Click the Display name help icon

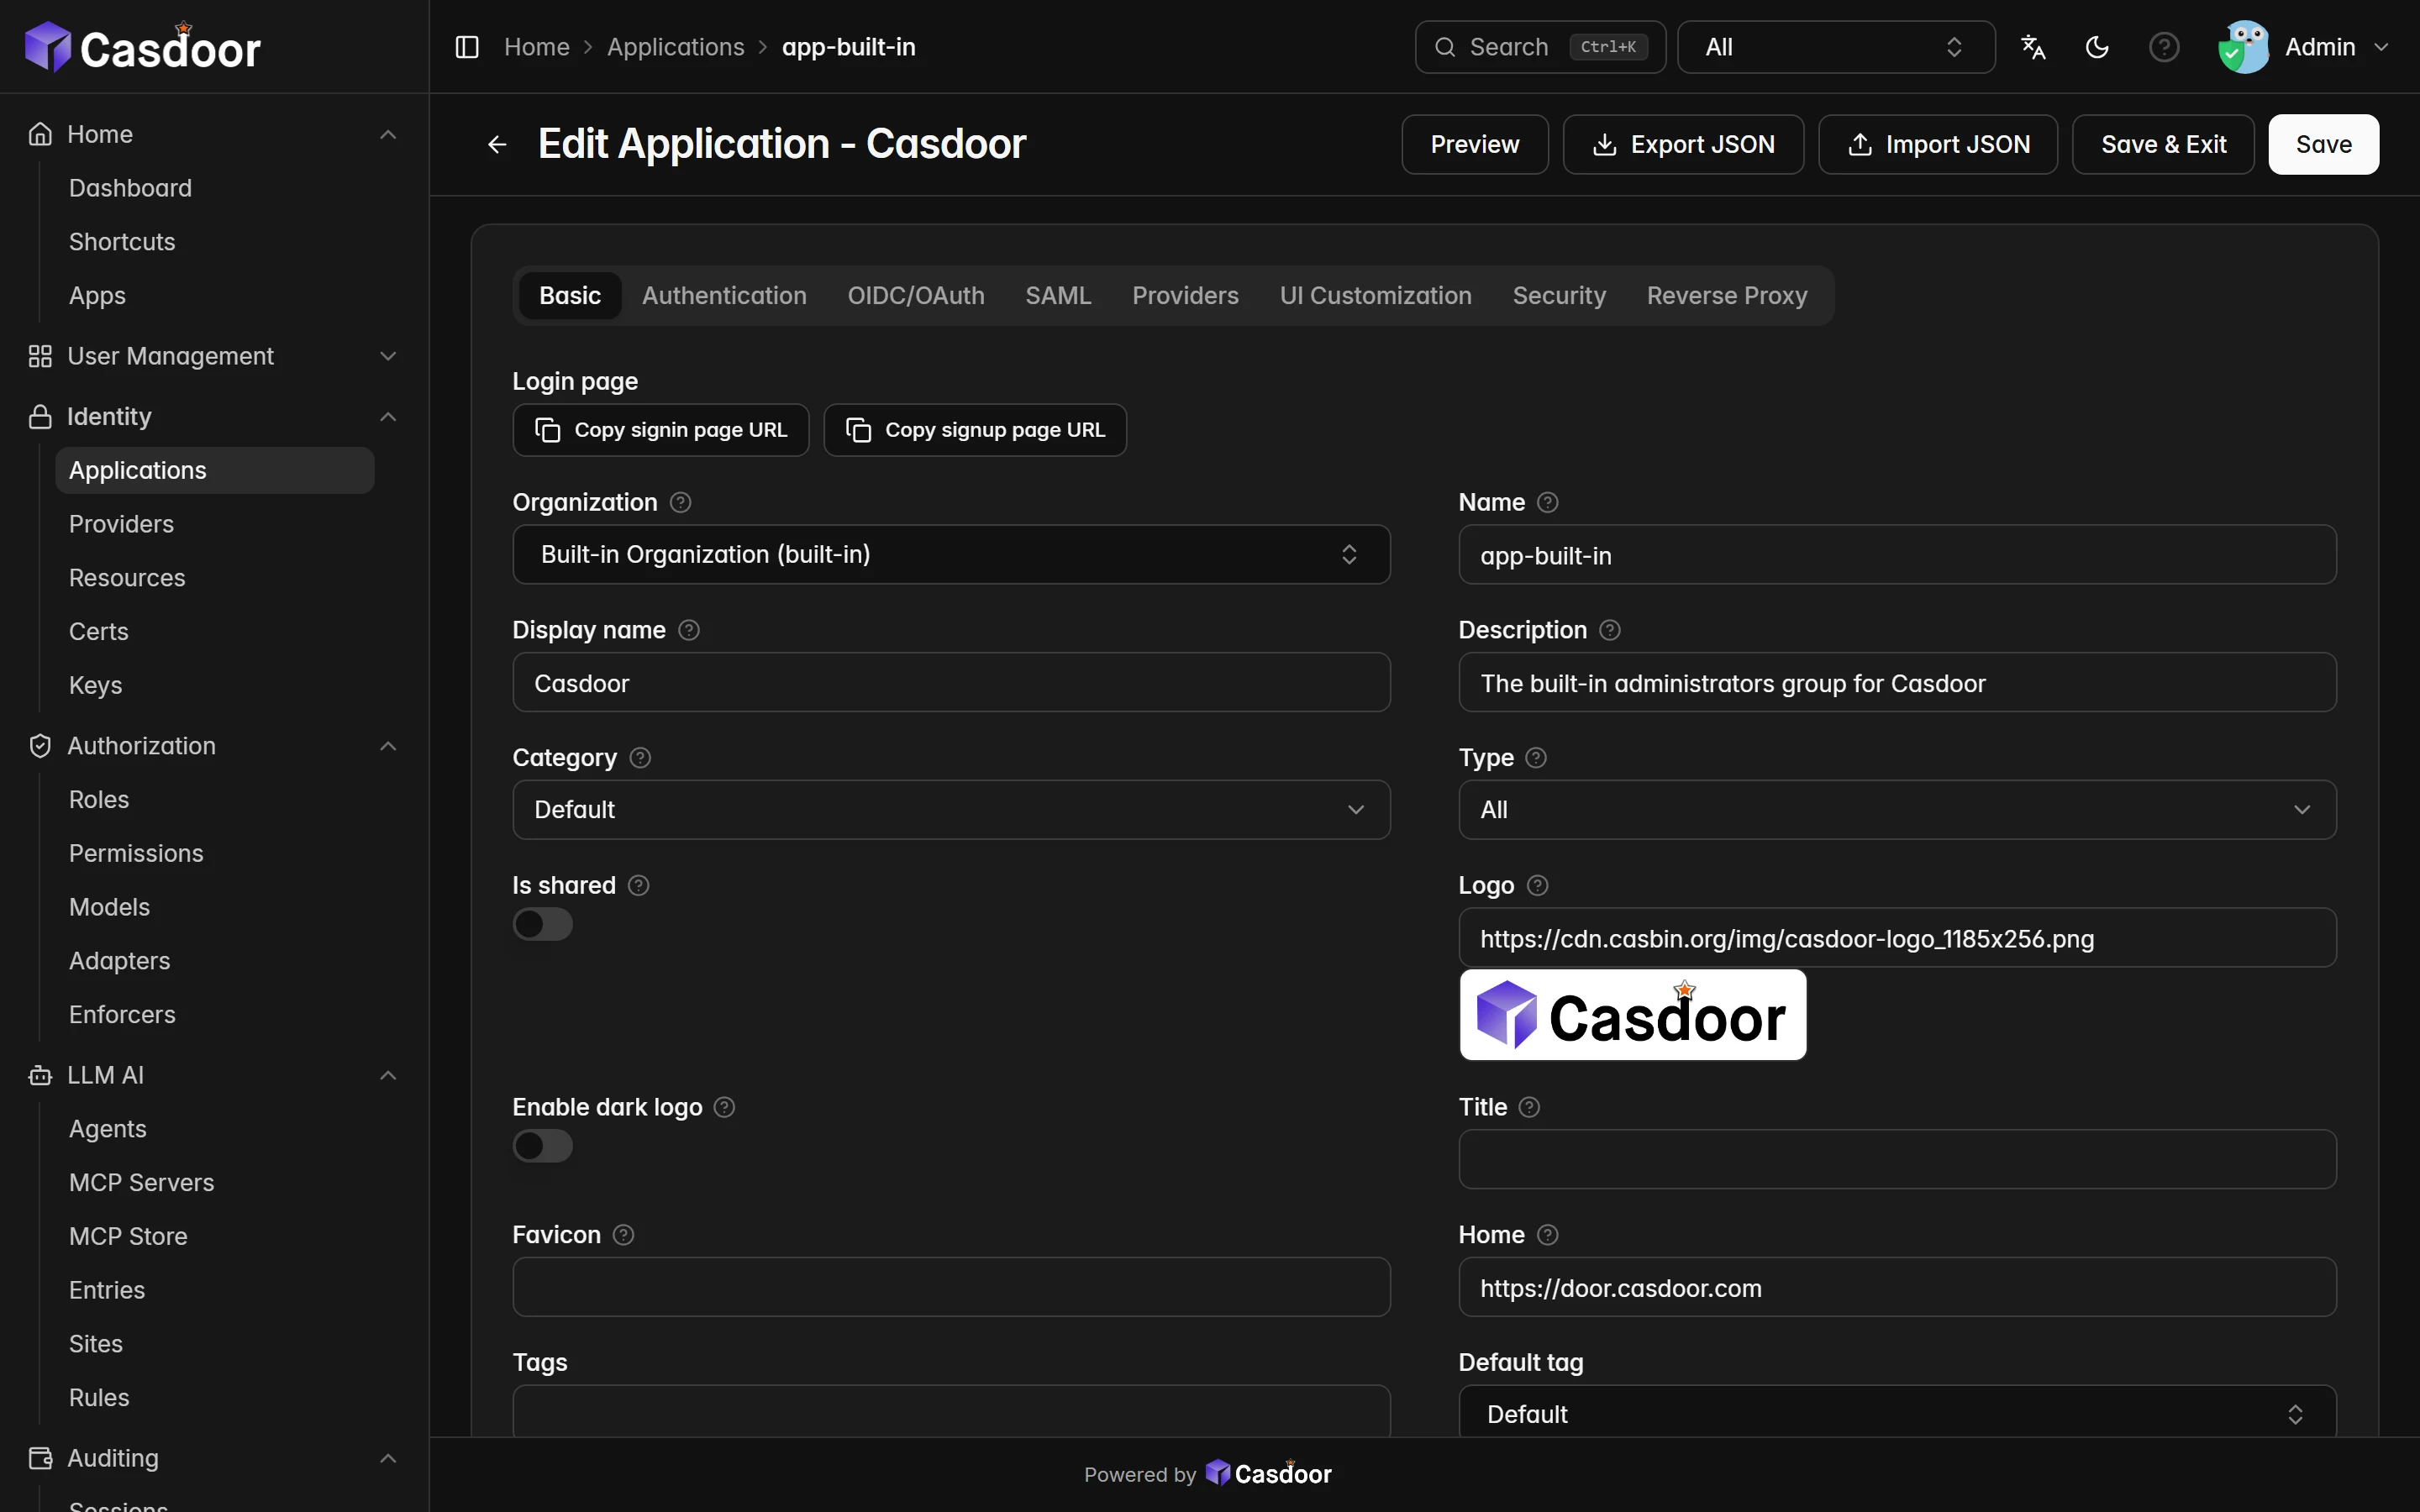click(689, 630)
